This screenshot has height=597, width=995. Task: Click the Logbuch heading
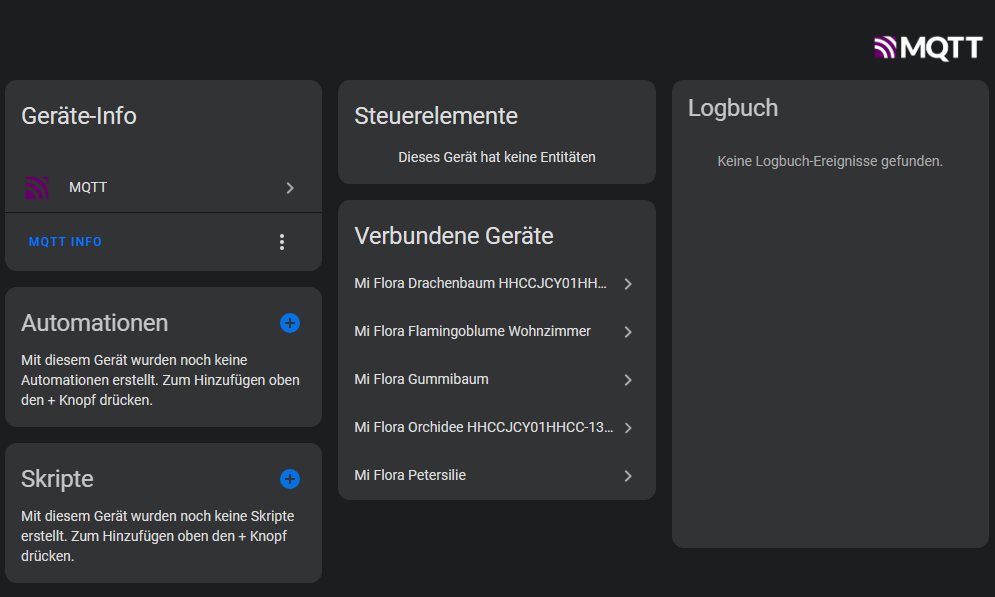pos(733,108)
